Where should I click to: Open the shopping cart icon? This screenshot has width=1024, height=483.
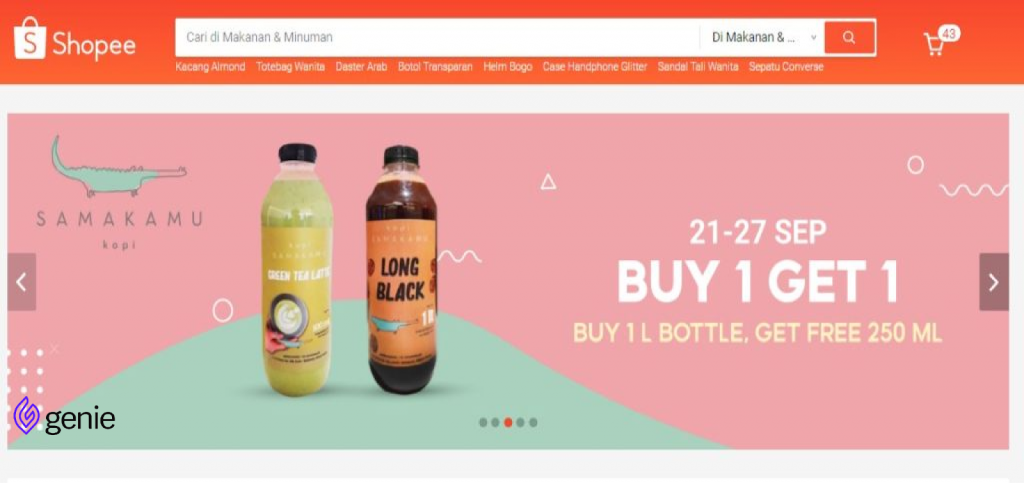tap(935, 44)
